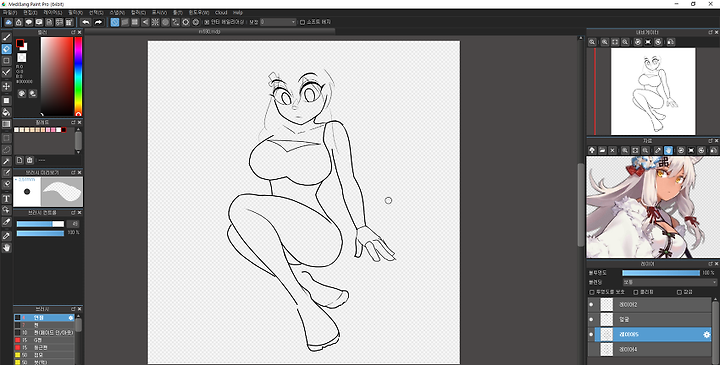Toggle the anti-aliasing checkbox in top toolbar
Viewport: 720px width, 365px height.
[207, 22]
